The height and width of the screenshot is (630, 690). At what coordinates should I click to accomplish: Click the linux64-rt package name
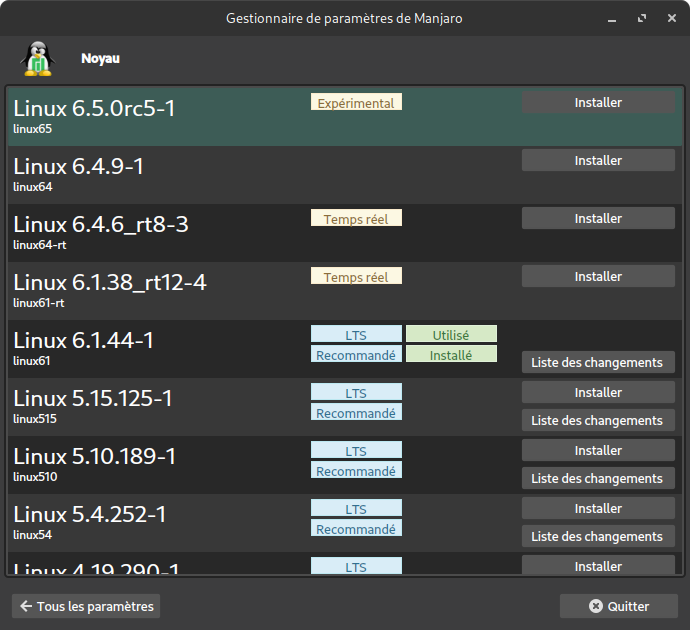(40, 245)
